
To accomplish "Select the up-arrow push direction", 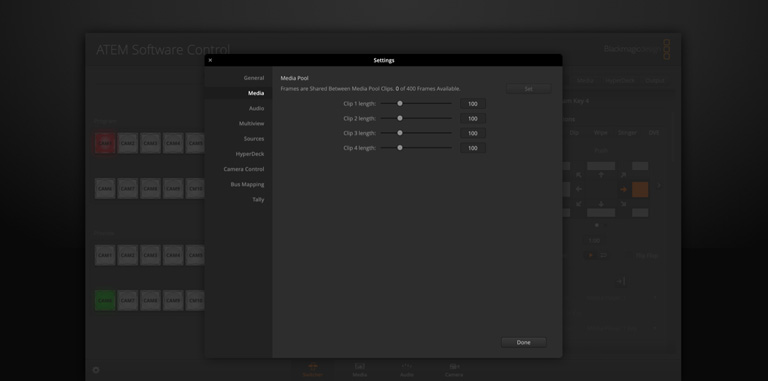I will point(601,175).
